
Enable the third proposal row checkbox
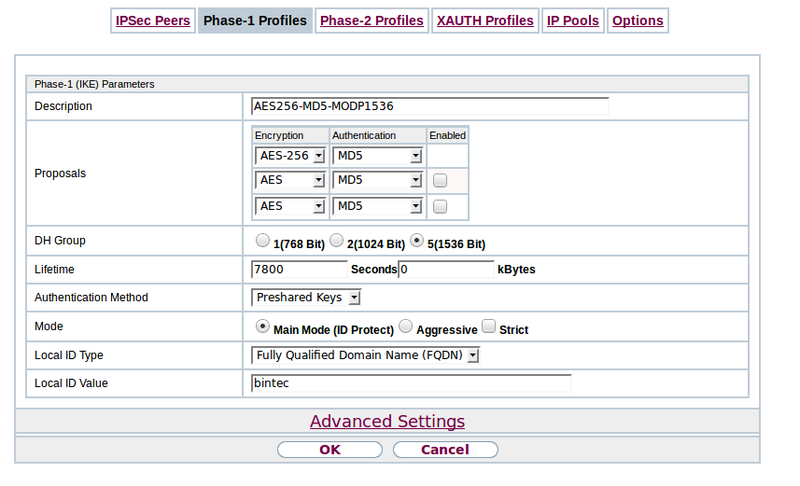pos(440,207)
